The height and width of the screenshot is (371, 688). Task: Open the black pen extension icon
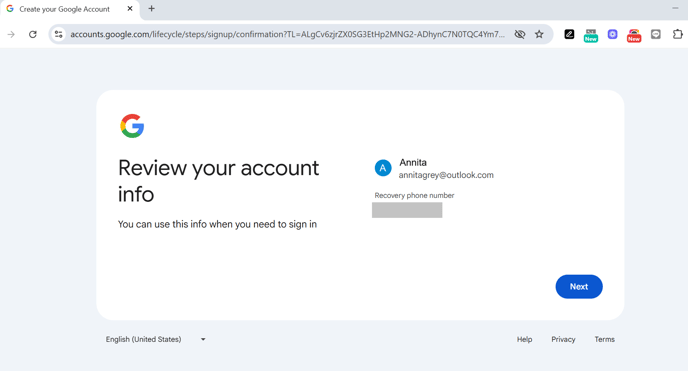coord(569,34)
